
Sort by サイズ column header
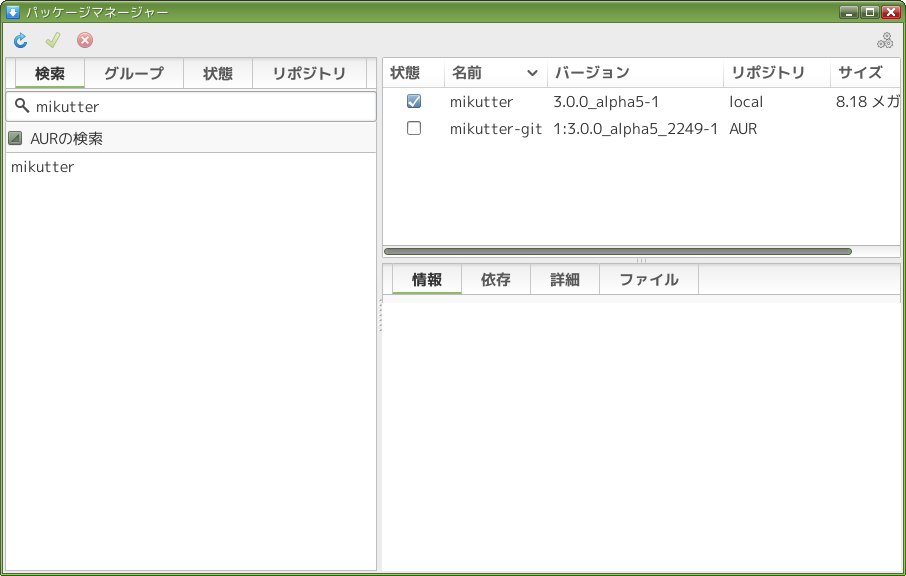pyautogui.click(x=865, y=73)
